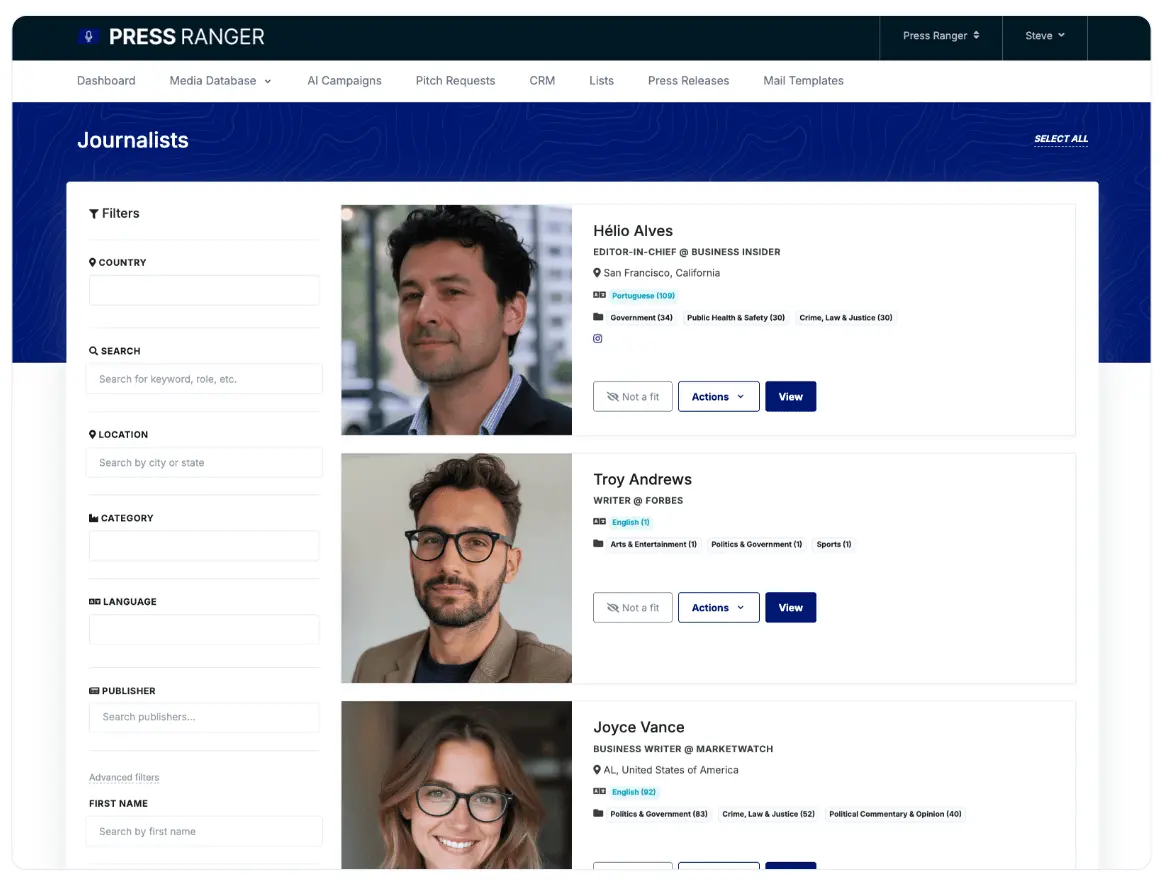
Task: Click the CATEGORY filter chart icon
Action: tap(93, 518)
